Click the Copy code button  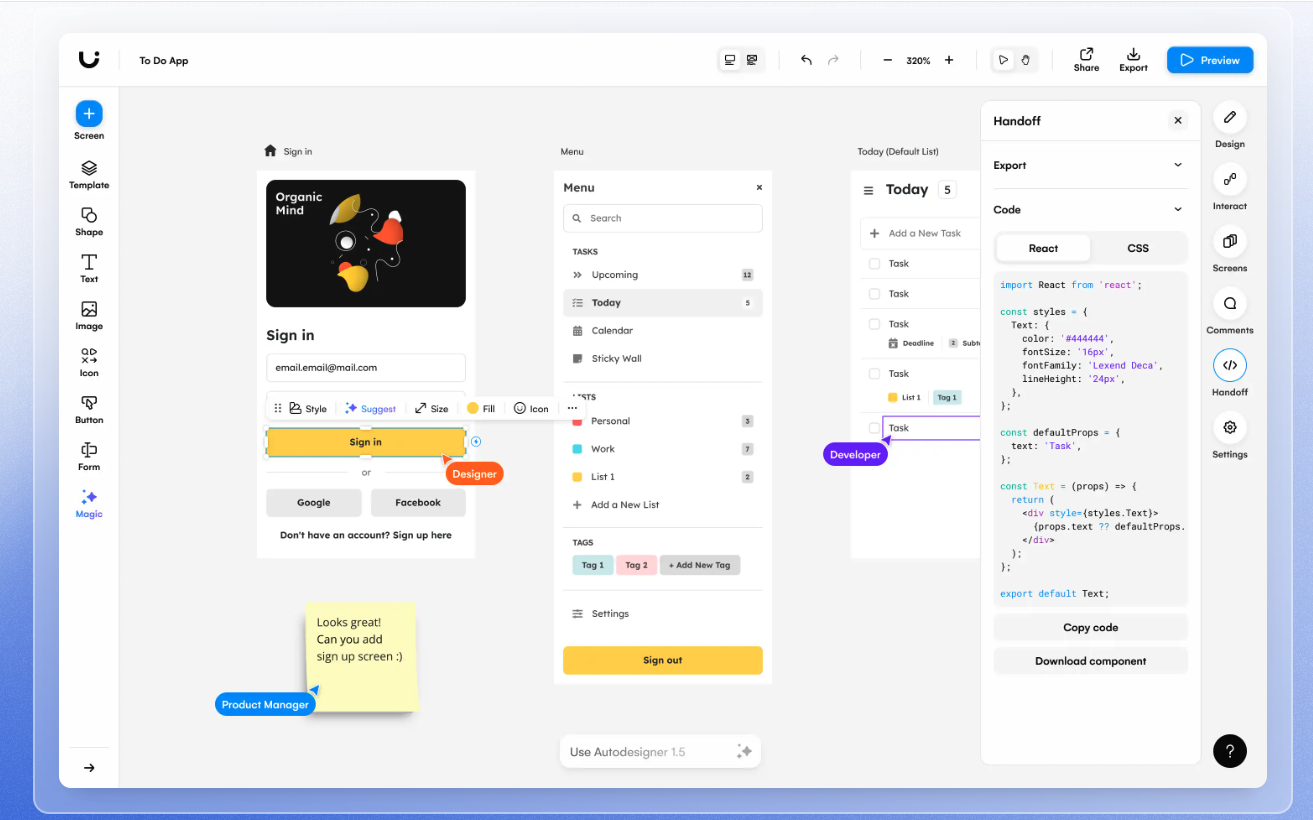1090,627
